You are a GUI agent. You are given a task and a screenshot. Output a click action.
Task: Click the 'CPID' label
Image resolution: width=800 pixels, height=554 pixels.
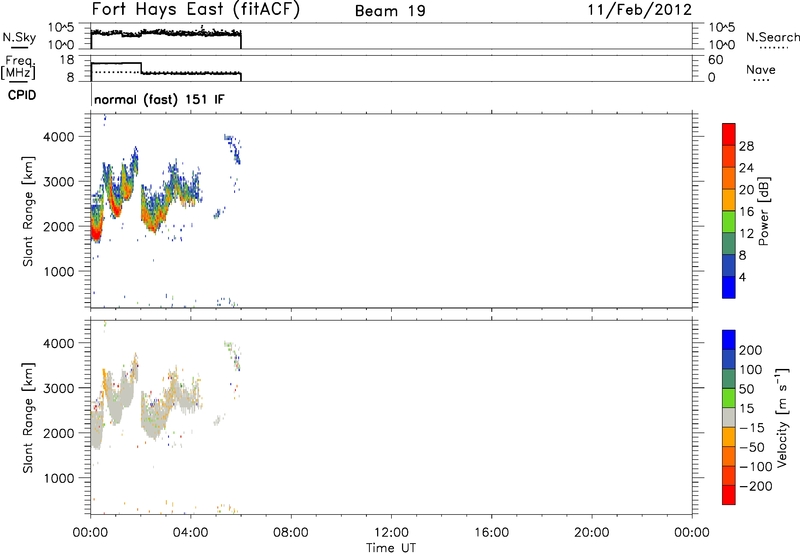[22, 95]
